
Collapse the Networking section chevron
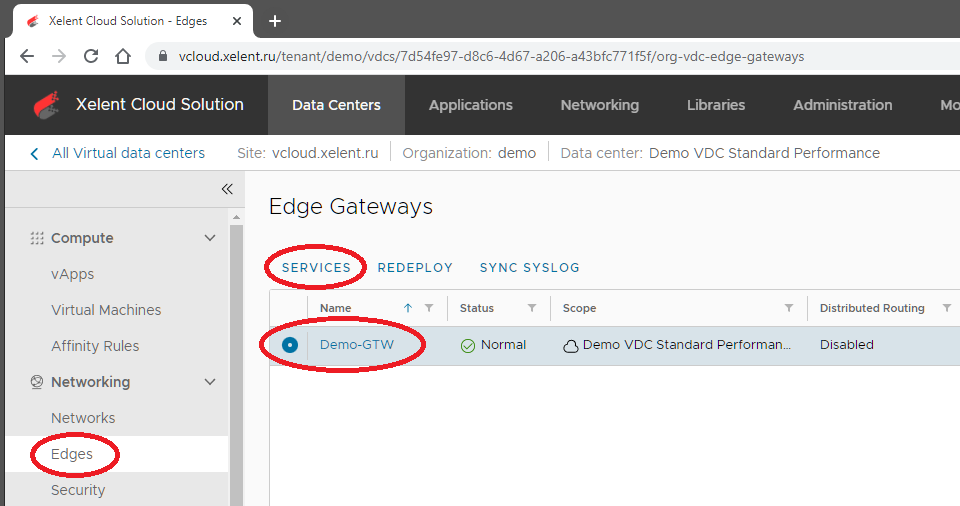[210, 382]
